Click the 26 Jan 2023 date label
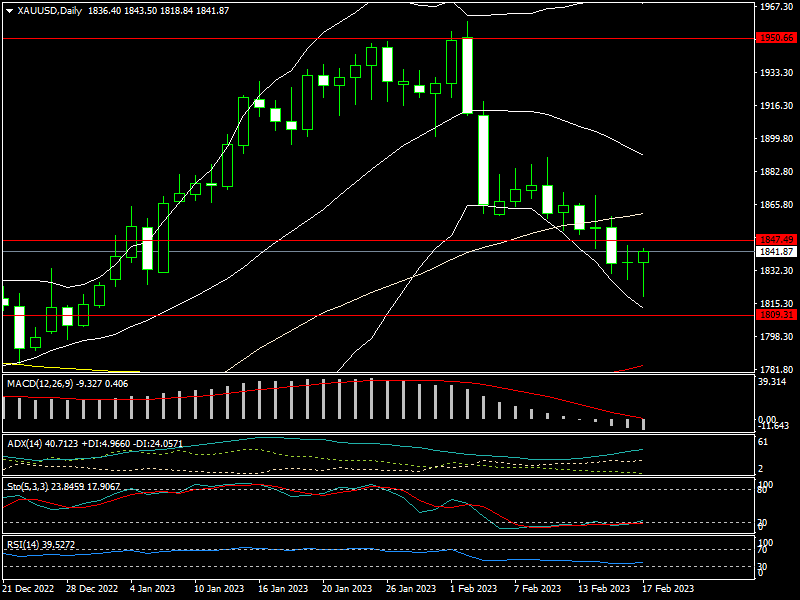The height and width of the screenshot is (600, 800). pyautogui.click(x=411, y=588)
